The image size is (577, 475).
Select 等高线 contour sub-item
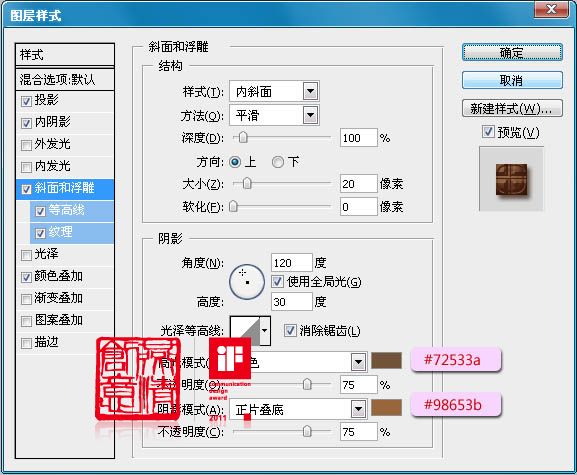pyautogui.click(x=72, y=210)
